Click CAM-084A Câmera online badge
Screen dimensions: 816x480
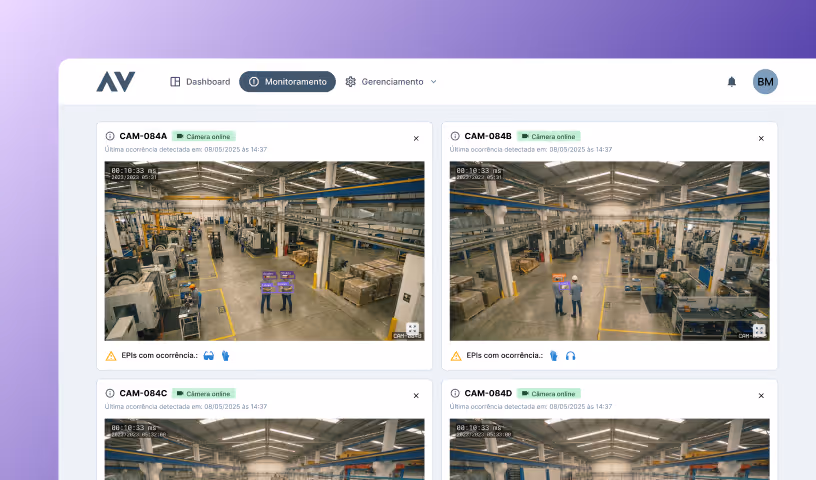203,136
